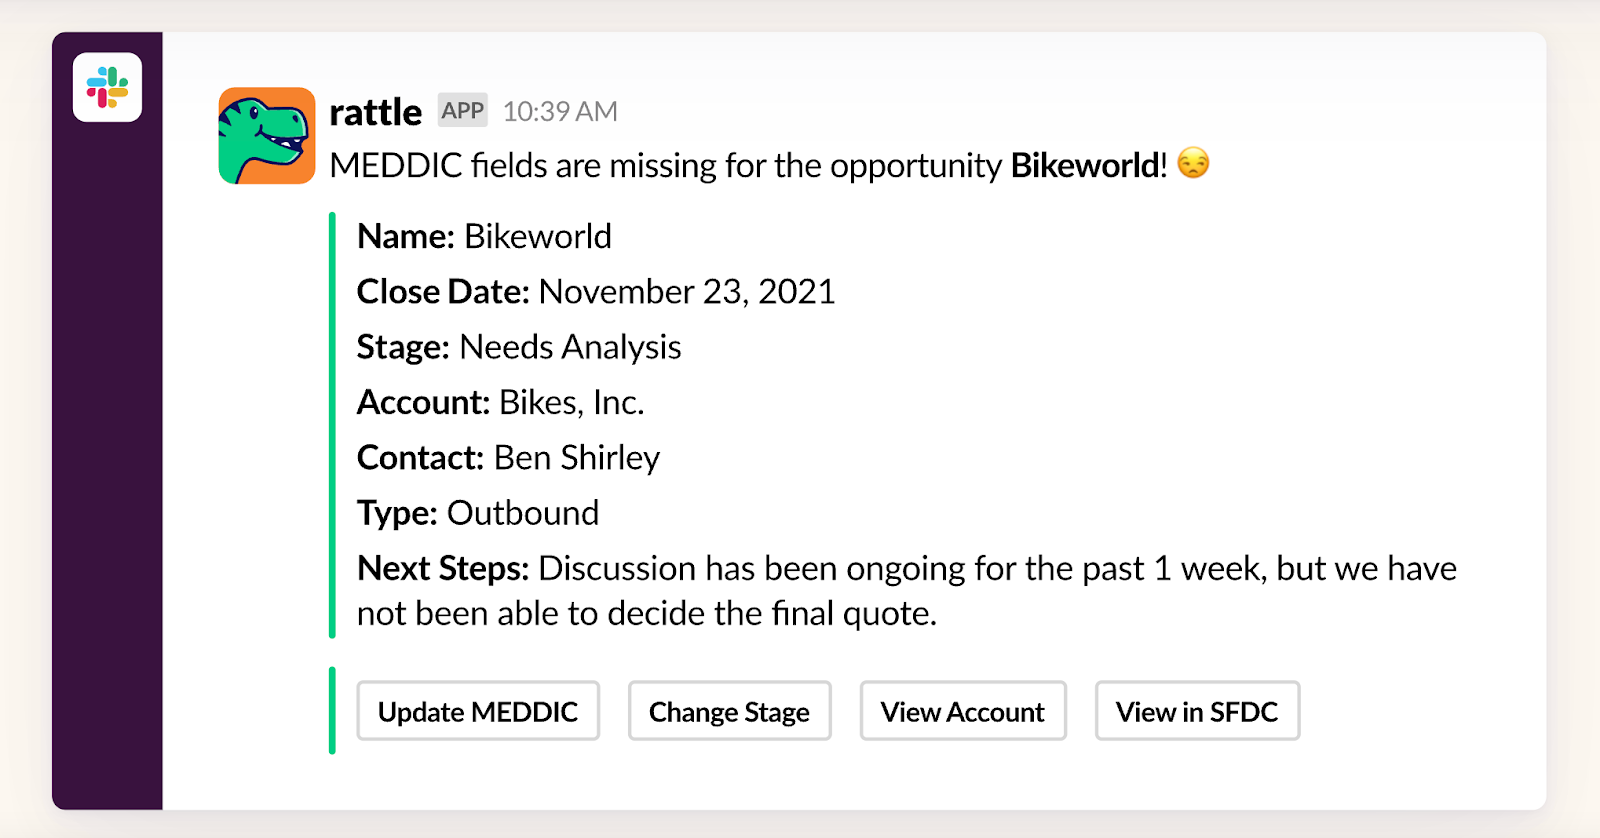Screen dimensions: 1600x838
Task: Open the rattle sender name profile
Action: coord(375,112)
